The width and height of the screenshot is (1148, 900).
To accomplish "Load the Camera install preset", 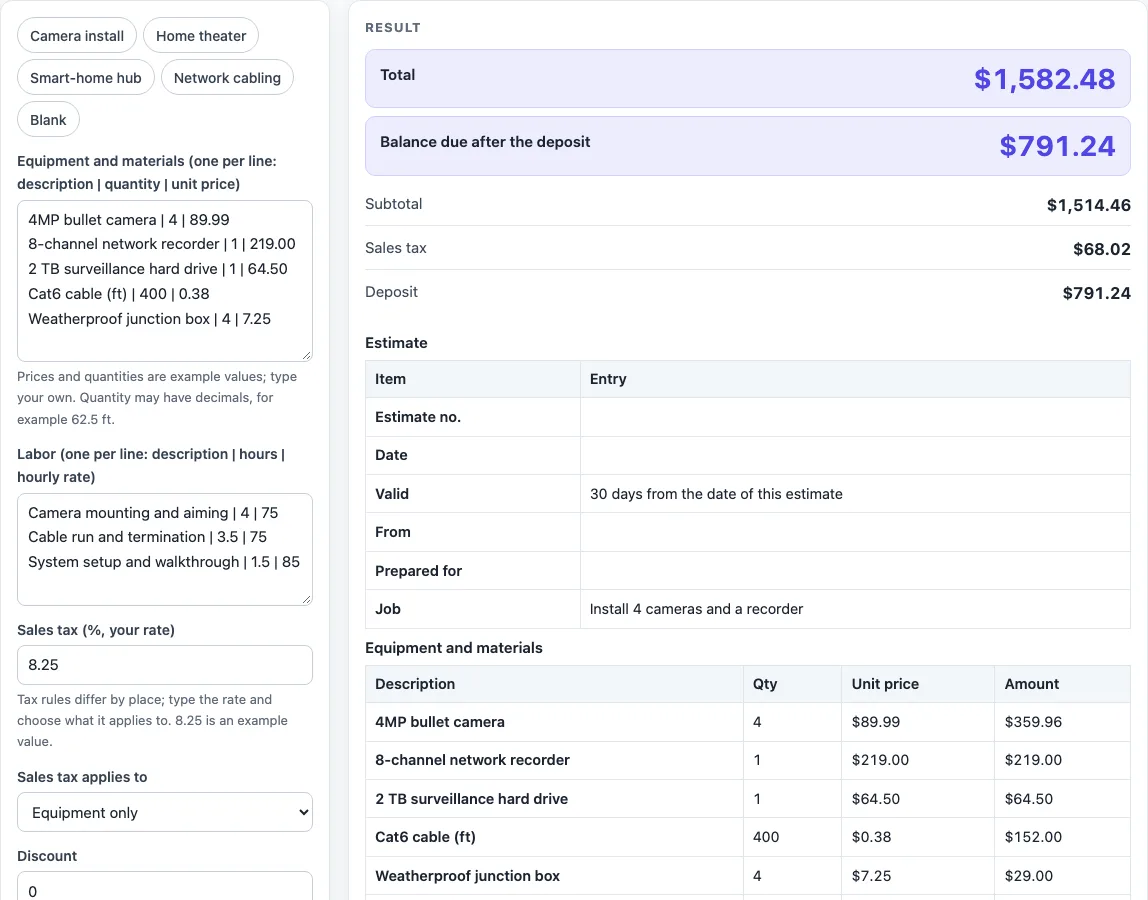I will (x=77, y=36).
